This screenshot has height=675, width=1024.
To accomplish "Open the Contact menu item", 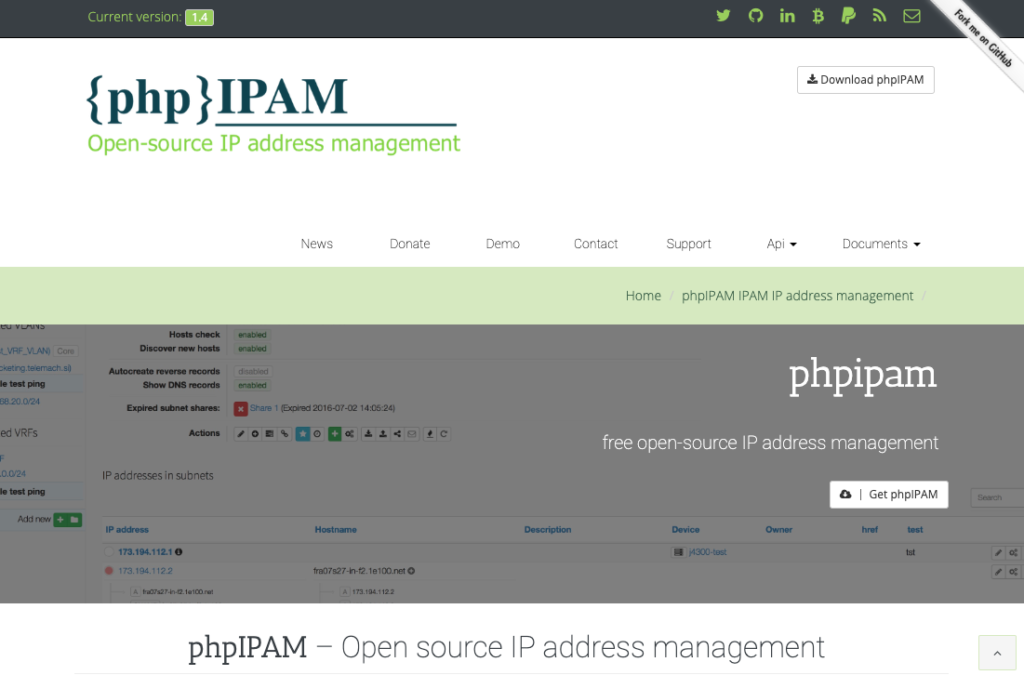I will tap(596, 243).
